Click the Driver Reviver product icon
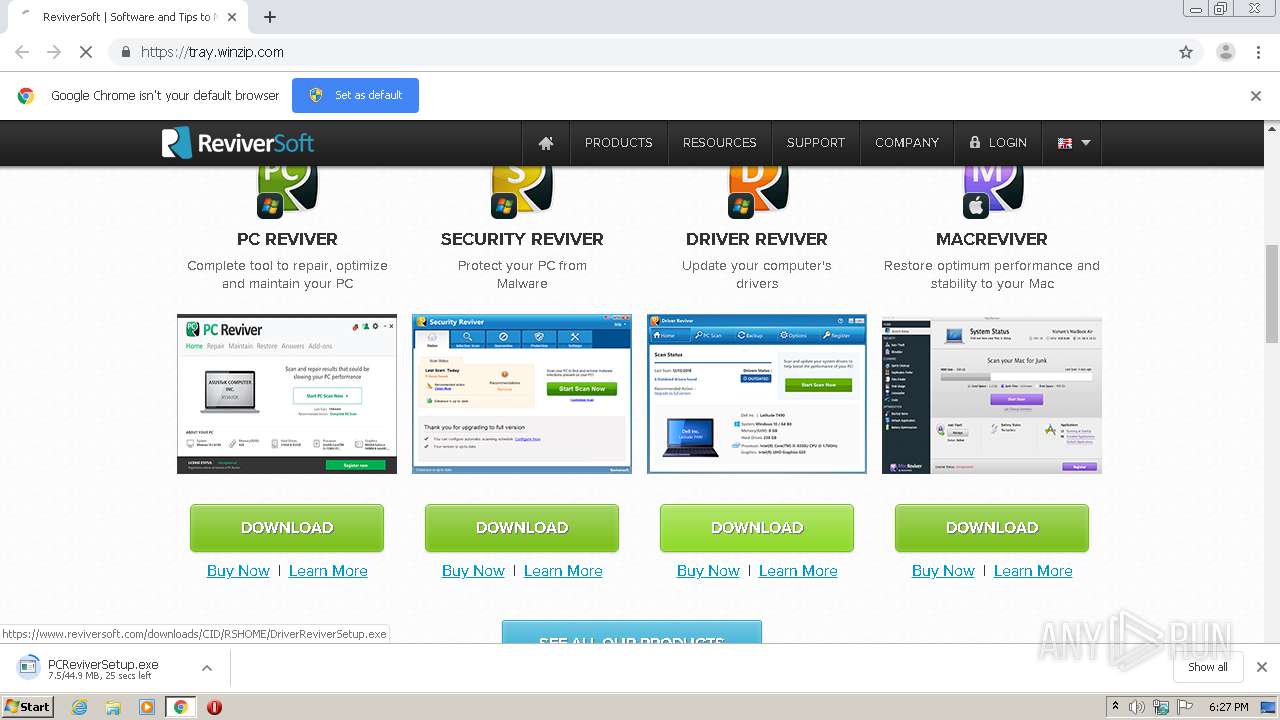 tap(757, 191)
